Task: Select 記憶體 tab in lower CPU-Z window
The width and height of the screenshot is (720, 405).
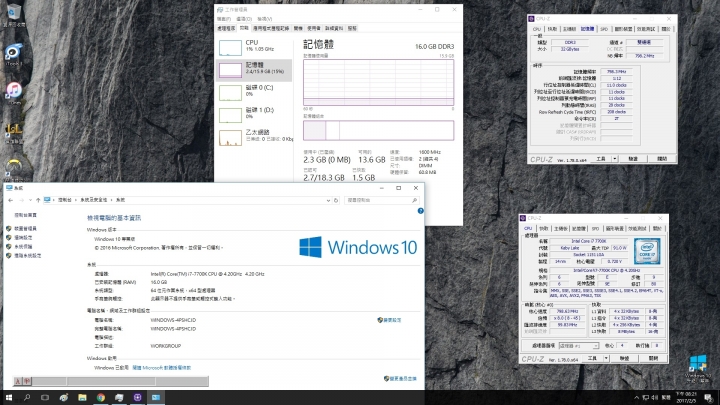Action: pos(579,228)
